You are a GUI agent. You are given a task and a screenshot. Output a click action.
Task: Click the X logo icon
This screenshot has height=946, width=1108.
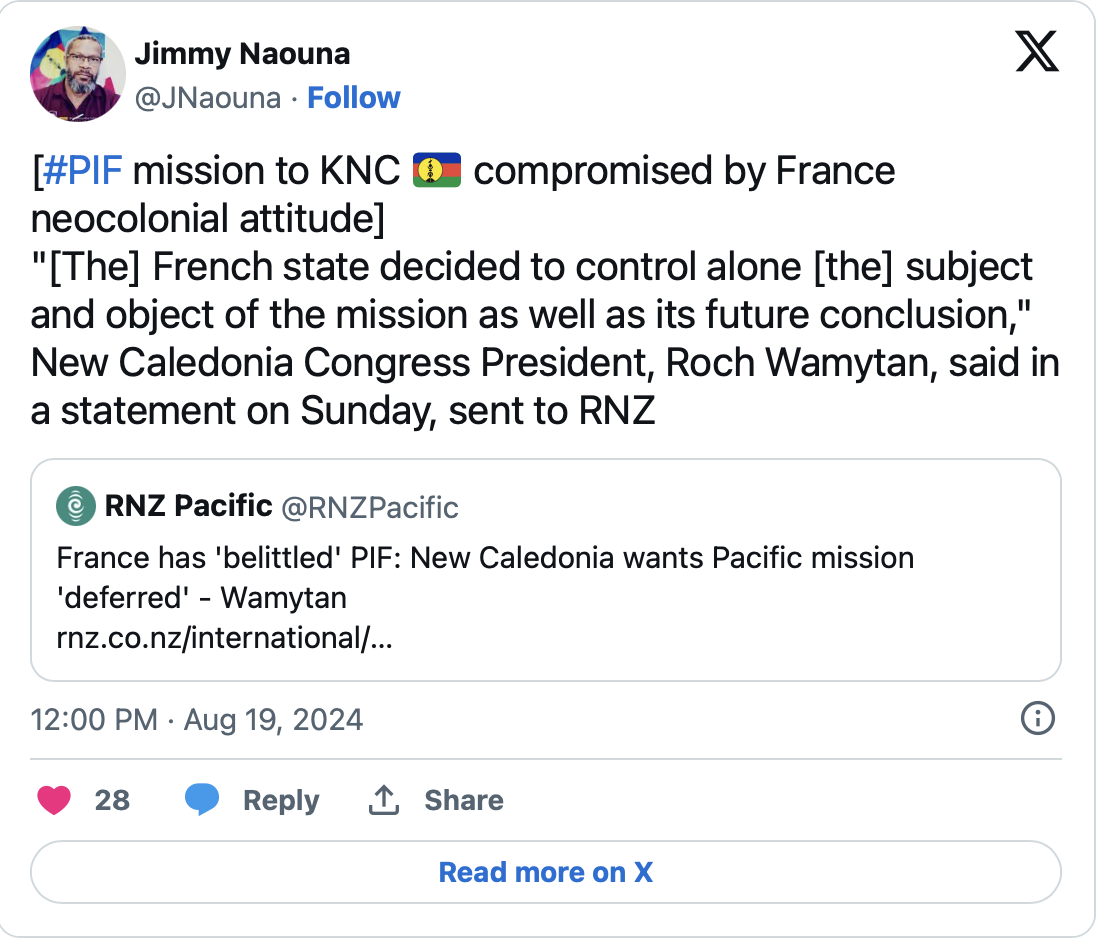(1037, 52)
